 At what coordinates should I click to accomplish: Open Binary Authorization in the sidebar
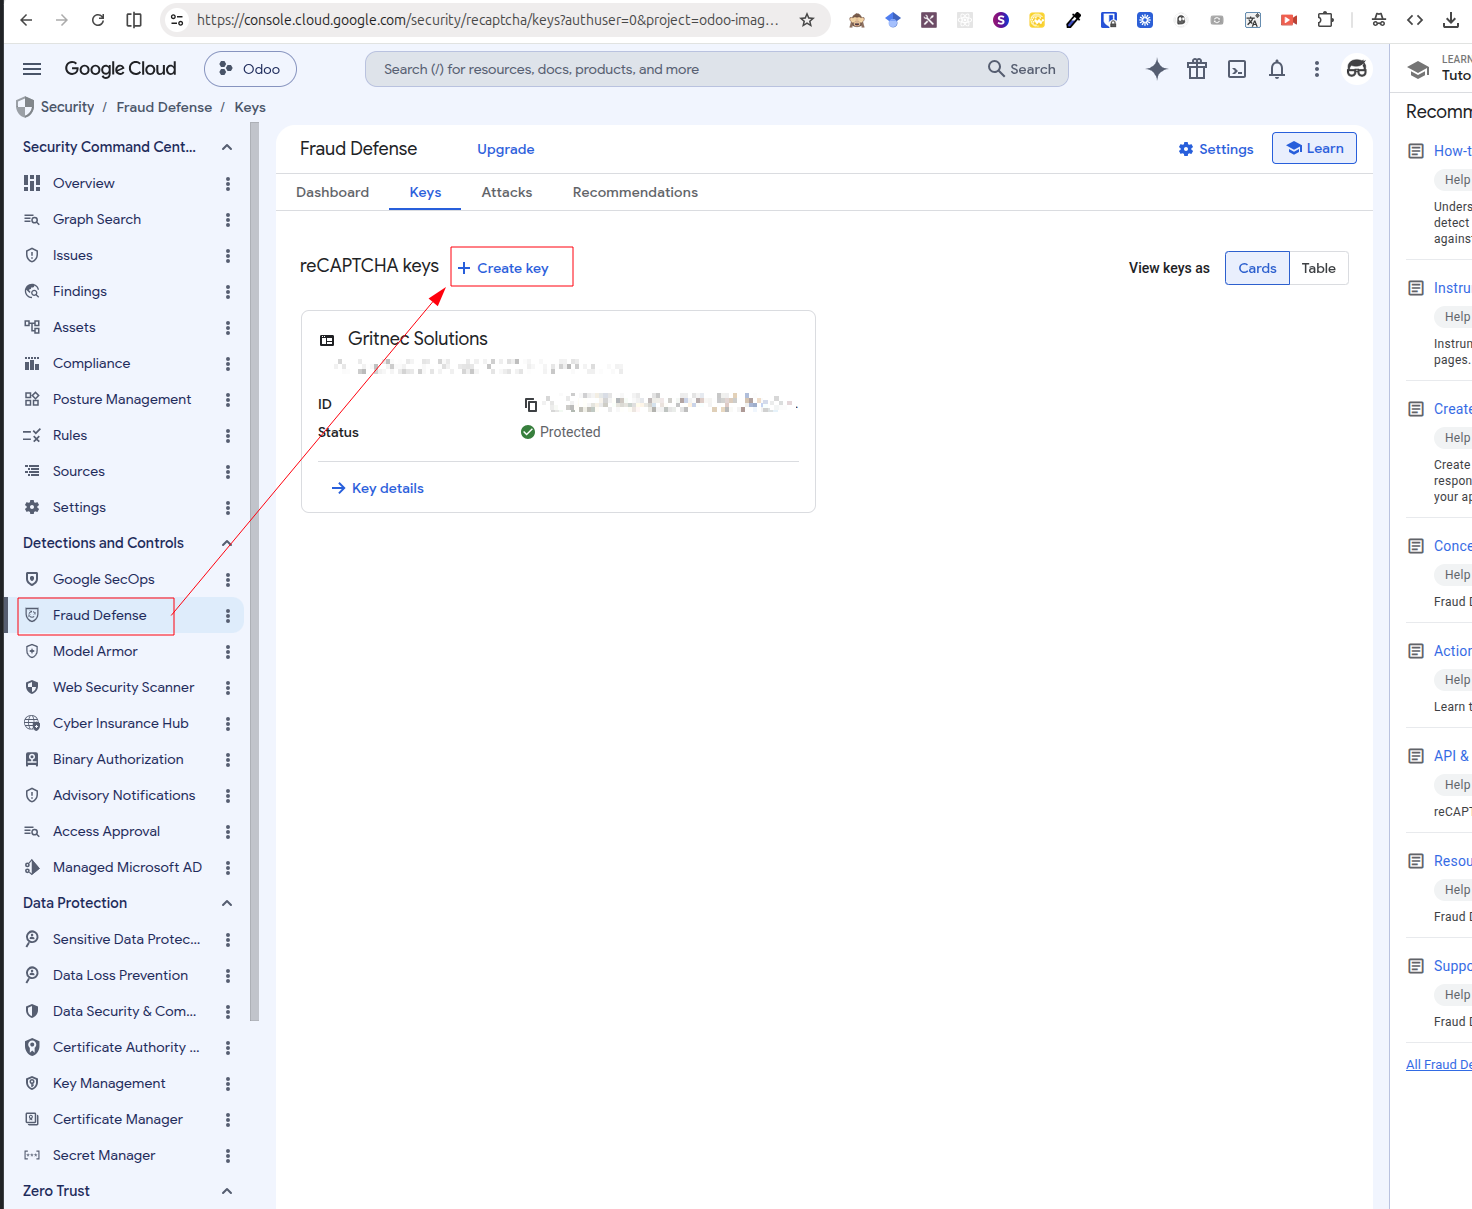(118, 759)
